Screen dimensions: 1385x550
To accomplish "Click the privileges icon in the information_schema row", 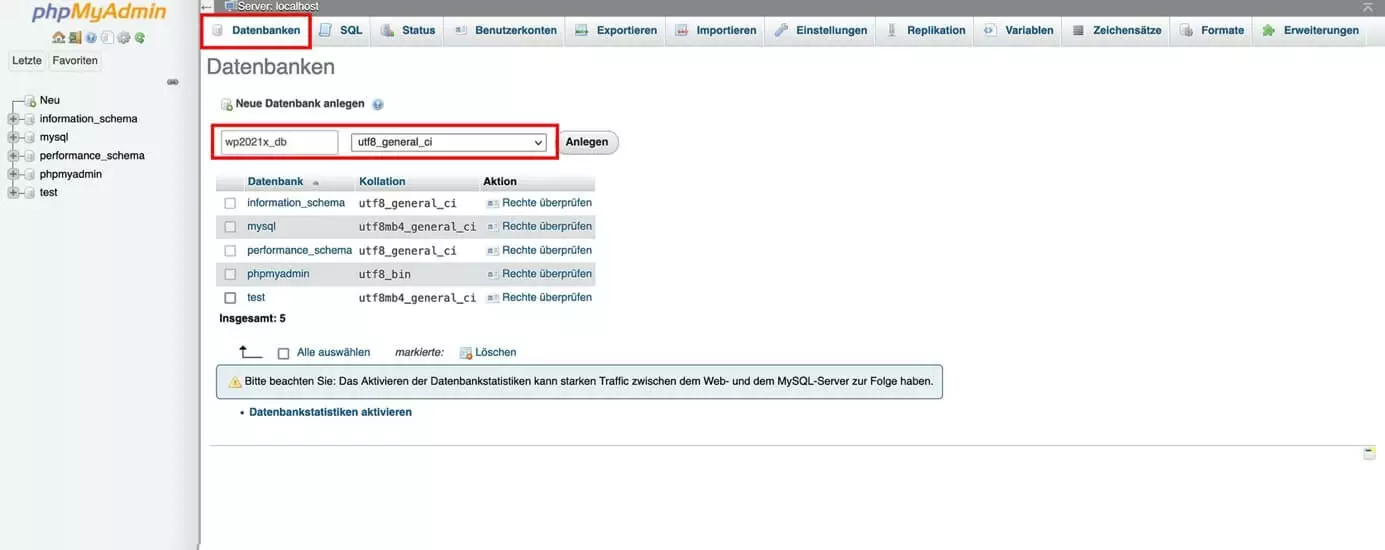I will pyautogui.click(x=492, y=203).
